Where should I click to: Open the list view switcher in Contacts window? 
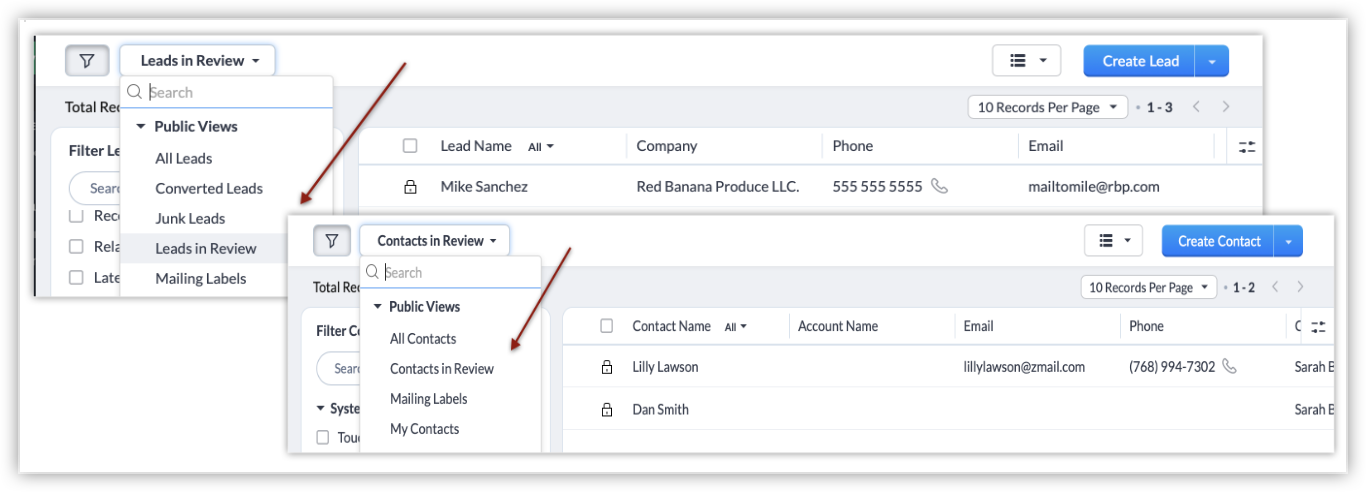pyautogui.click(x=1113, y=241)
